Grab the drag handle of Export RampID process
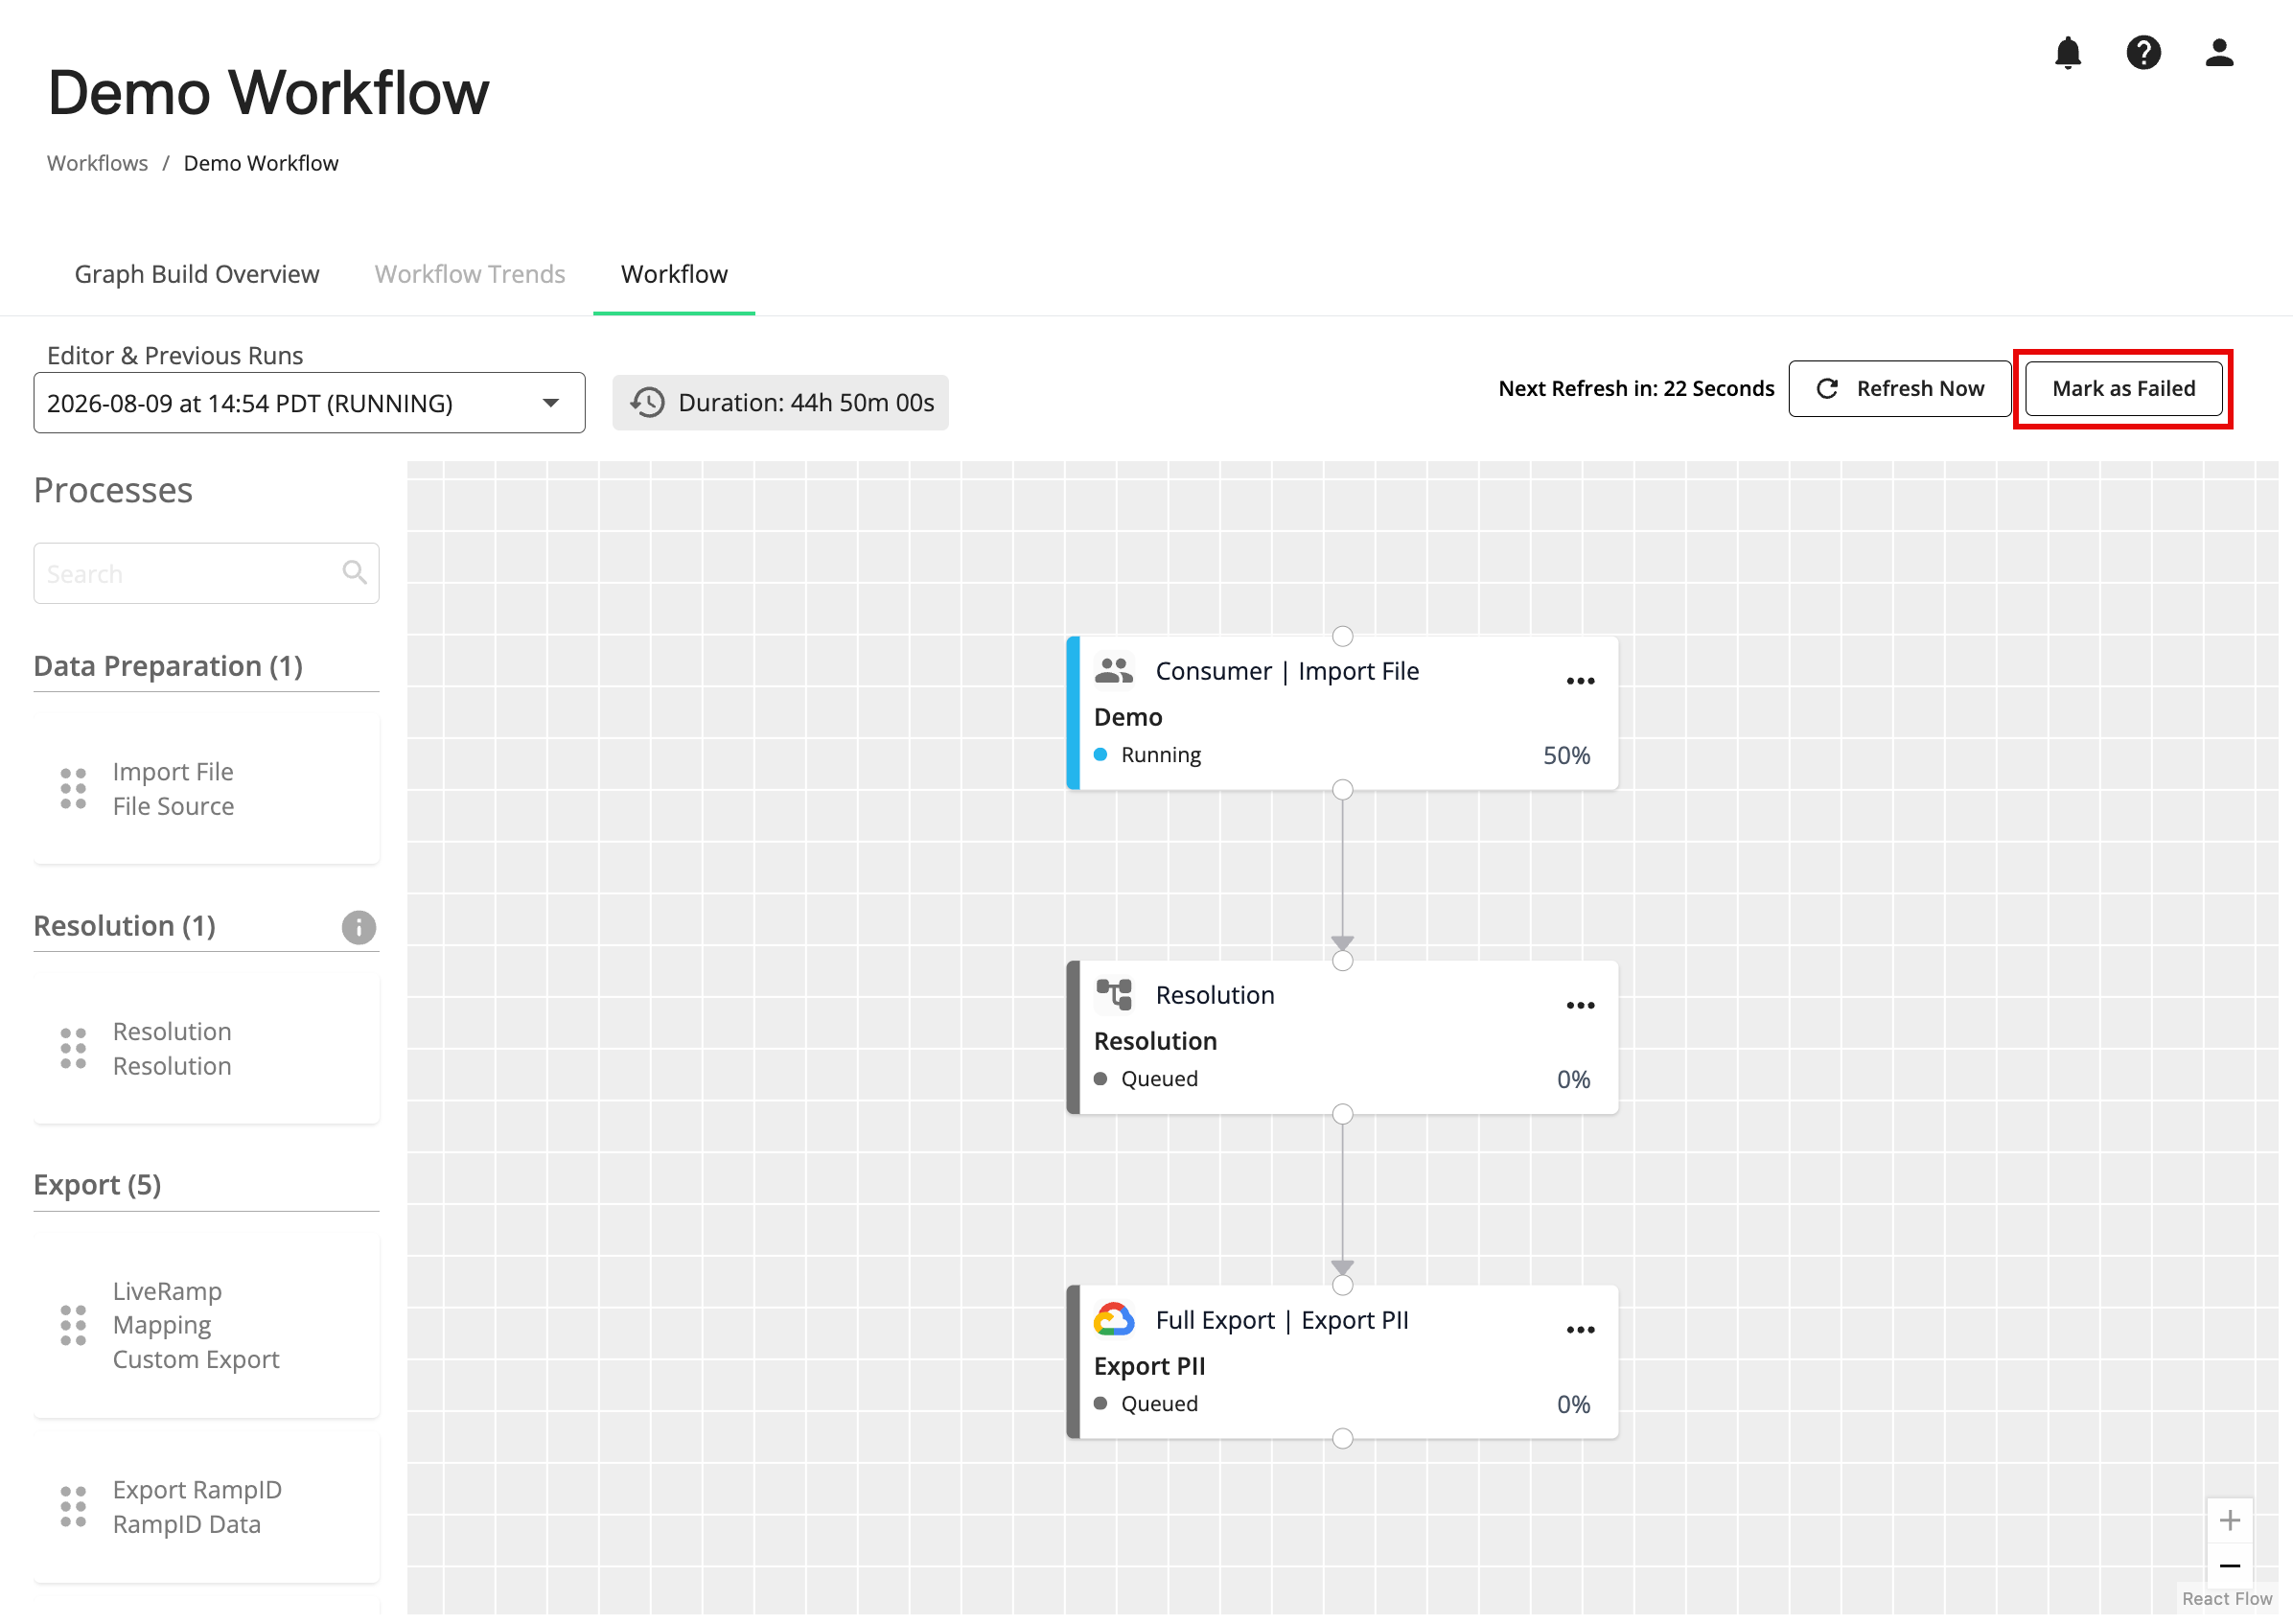Image resolution: width=2293 pixels, height=1624 pixels. (73, 1507)
